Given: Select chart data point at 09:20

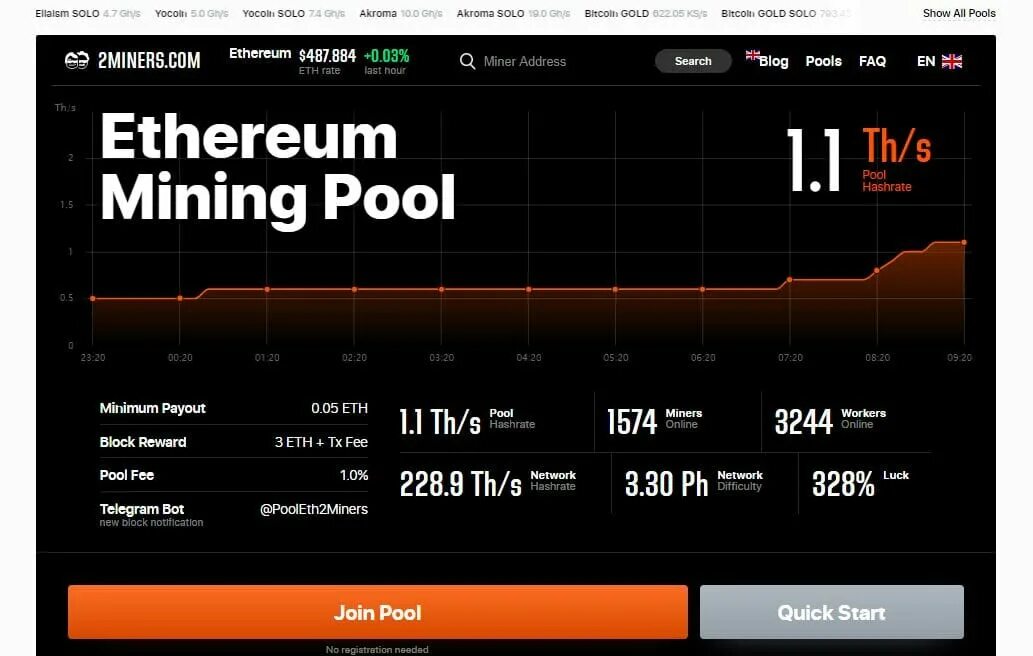Looking at the screenshot, I should pos(964,242).
